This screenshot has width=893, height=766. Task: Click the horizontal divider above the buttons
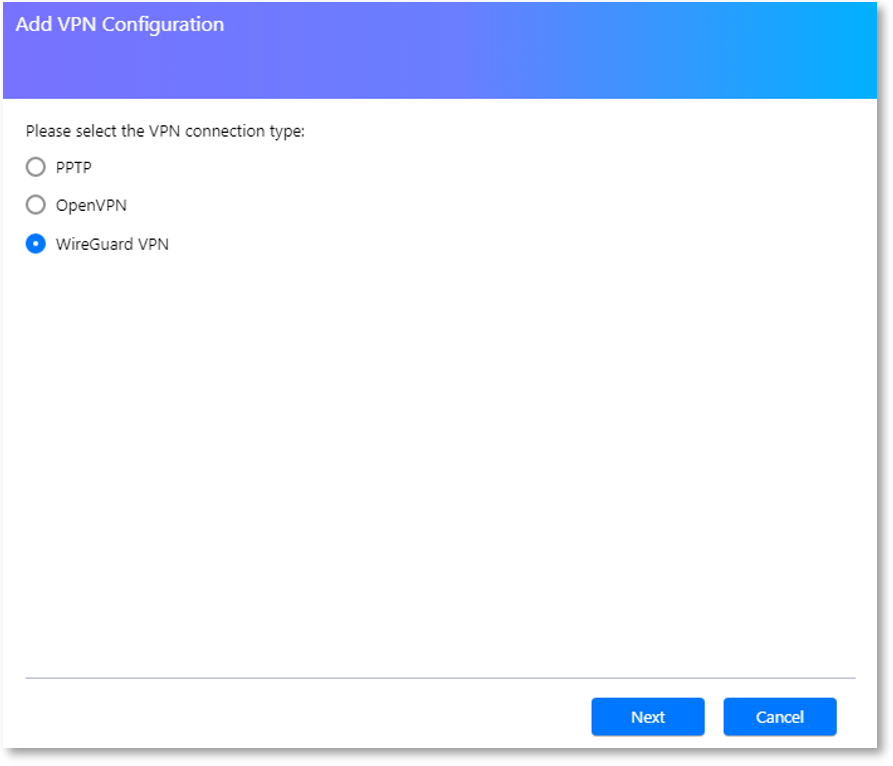coord(440,678)
